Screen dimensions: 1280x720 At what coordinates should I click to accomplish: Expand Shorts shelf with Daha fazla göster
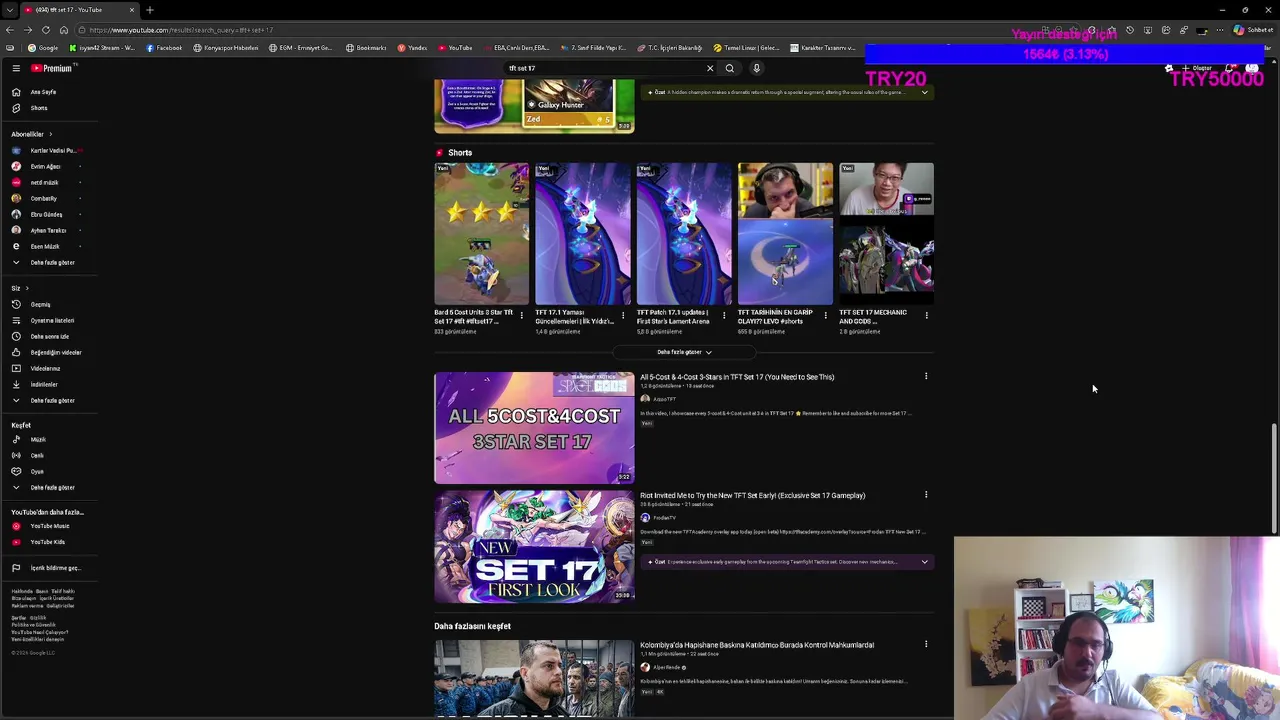click(684, 352)
